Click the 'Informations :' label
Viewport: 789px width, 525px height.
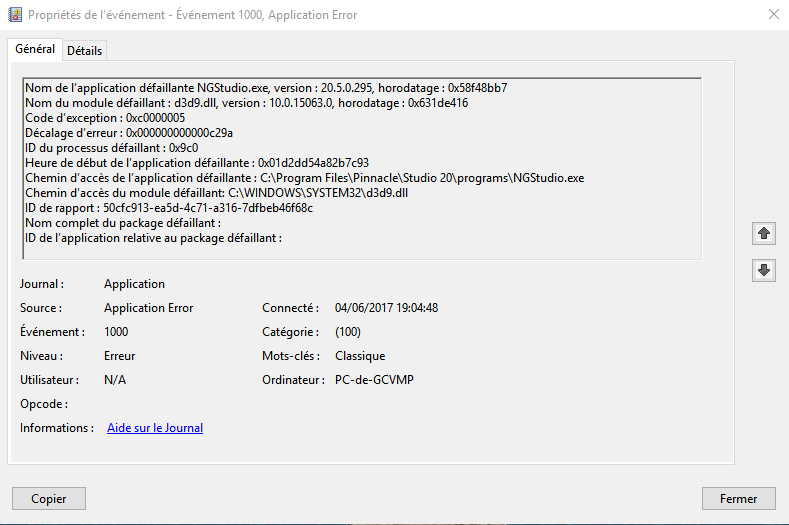(57, 428)
